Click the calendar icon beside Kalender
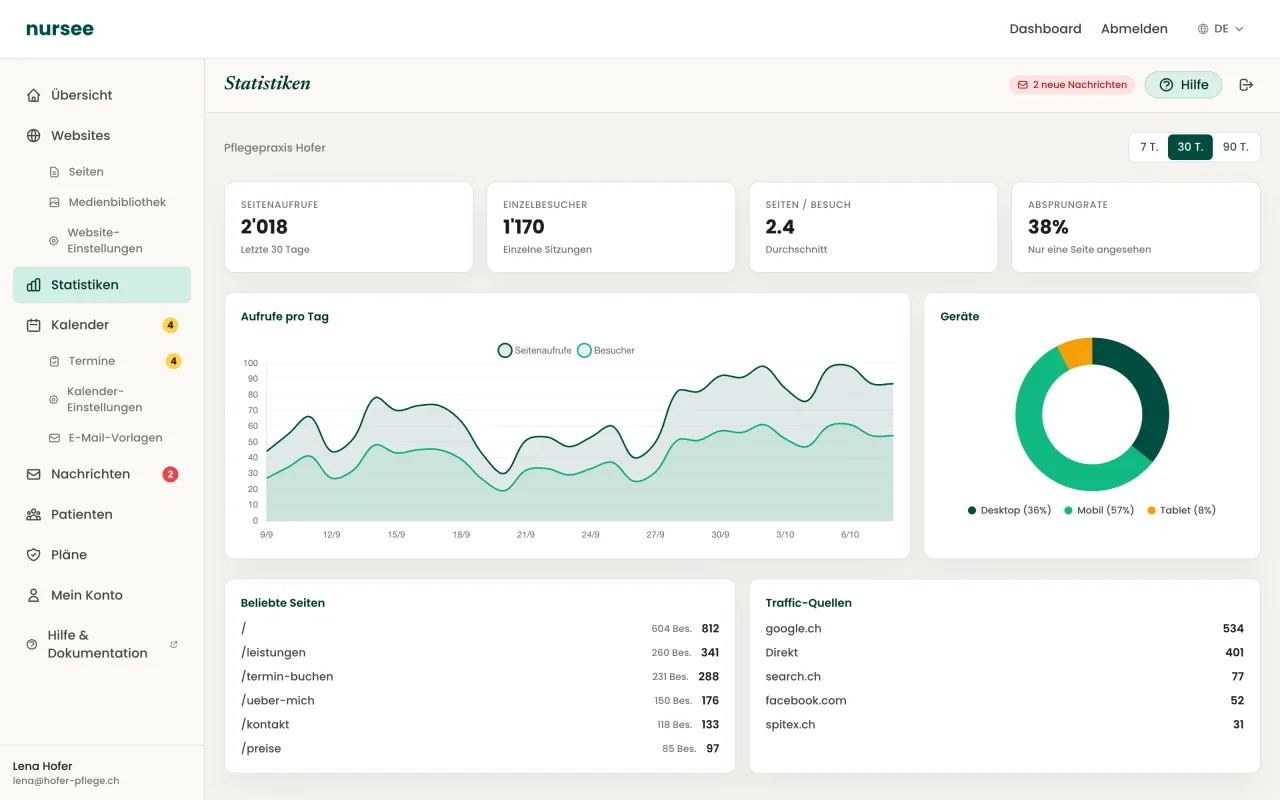 (33, 325)
